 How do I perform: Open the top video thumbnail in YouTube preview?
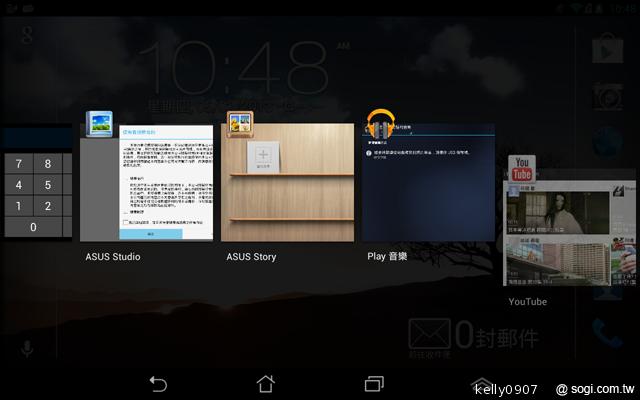(558, 213)
